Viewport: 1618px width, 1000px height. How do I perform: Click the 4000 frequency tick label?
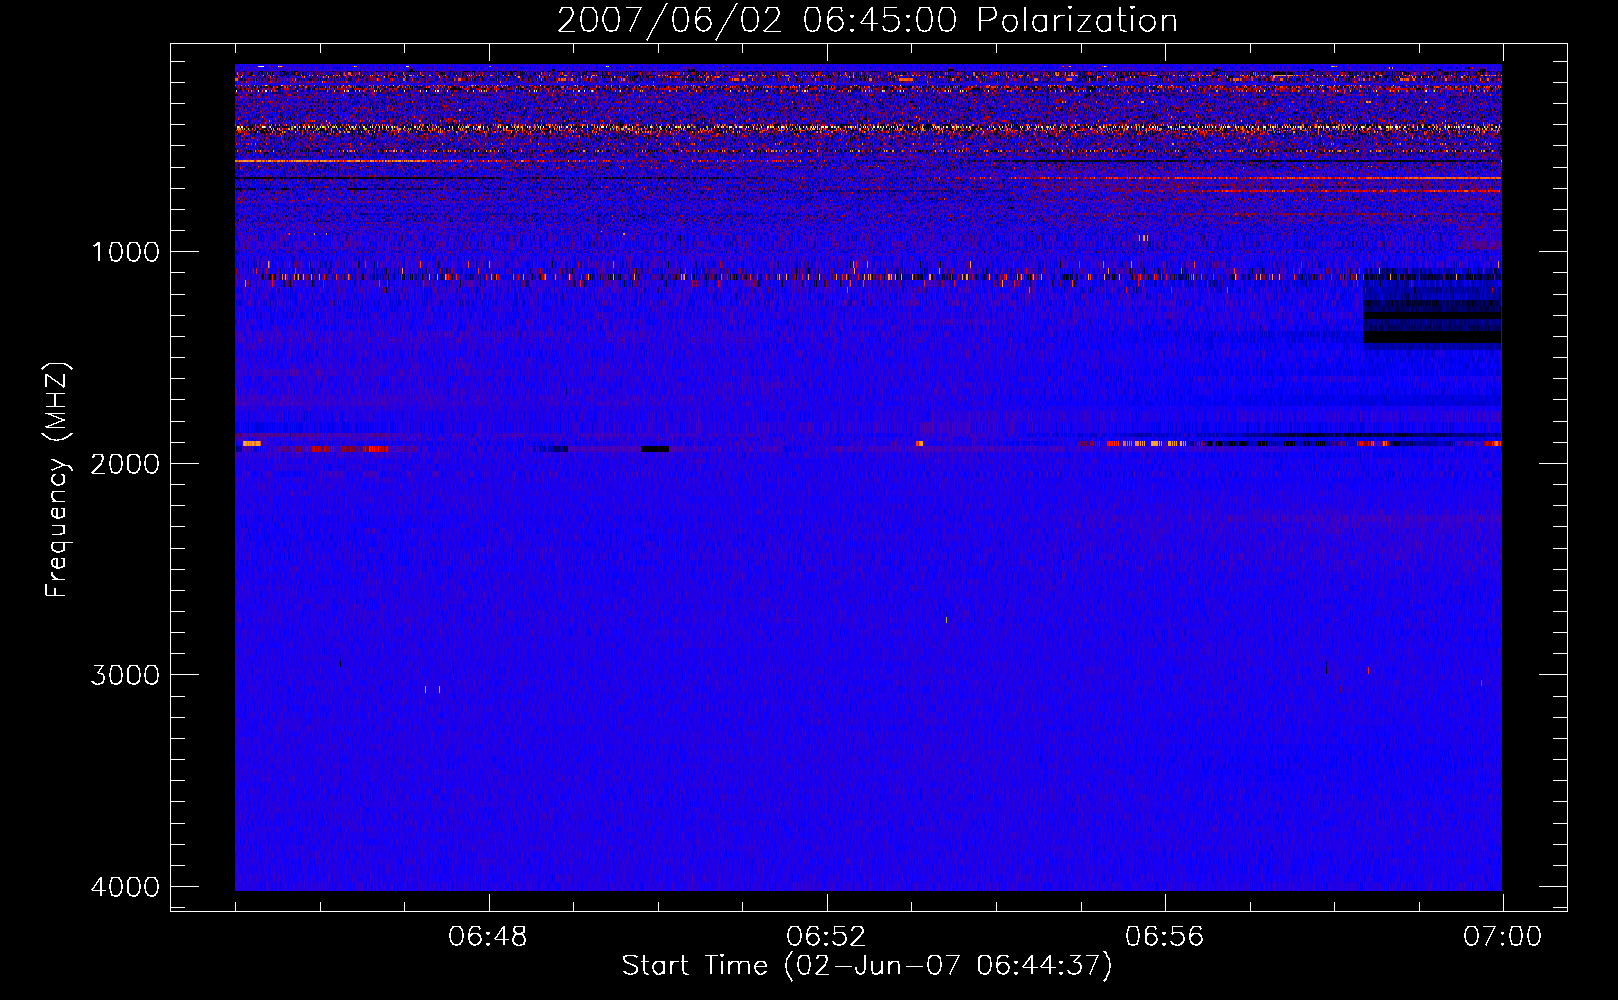pyautogui.click(x=125, y=887)
